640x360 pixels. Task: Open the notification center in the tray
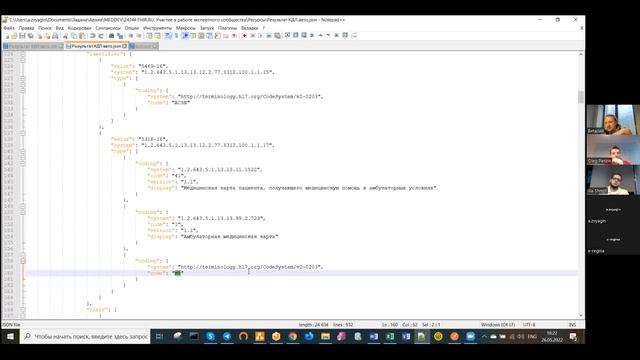(x=573, y=337)
